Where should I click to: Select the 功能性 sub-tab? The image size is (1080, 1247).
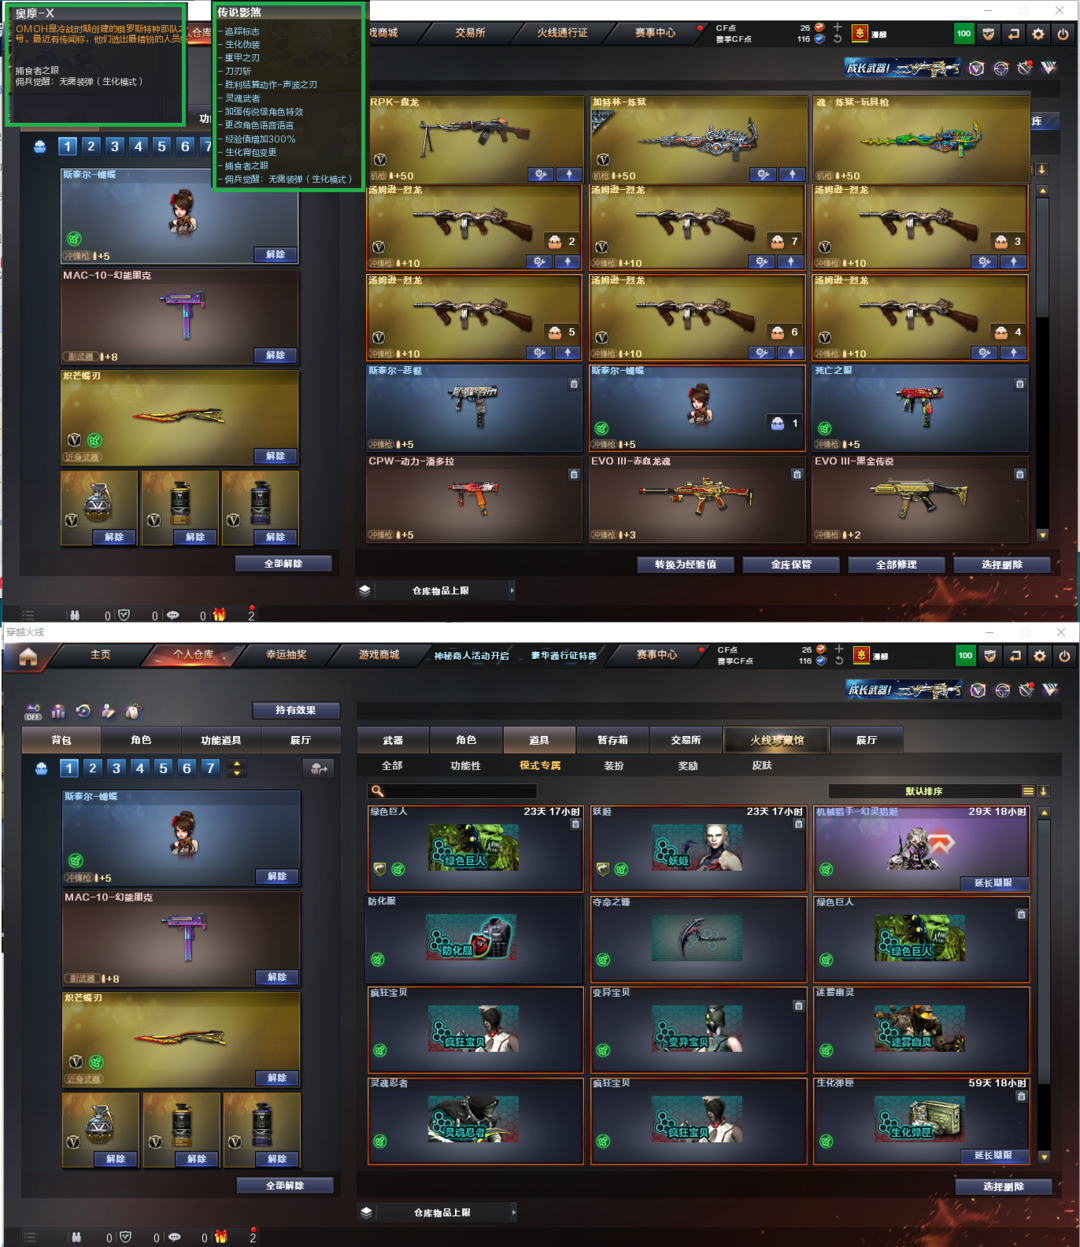[465, 765]
